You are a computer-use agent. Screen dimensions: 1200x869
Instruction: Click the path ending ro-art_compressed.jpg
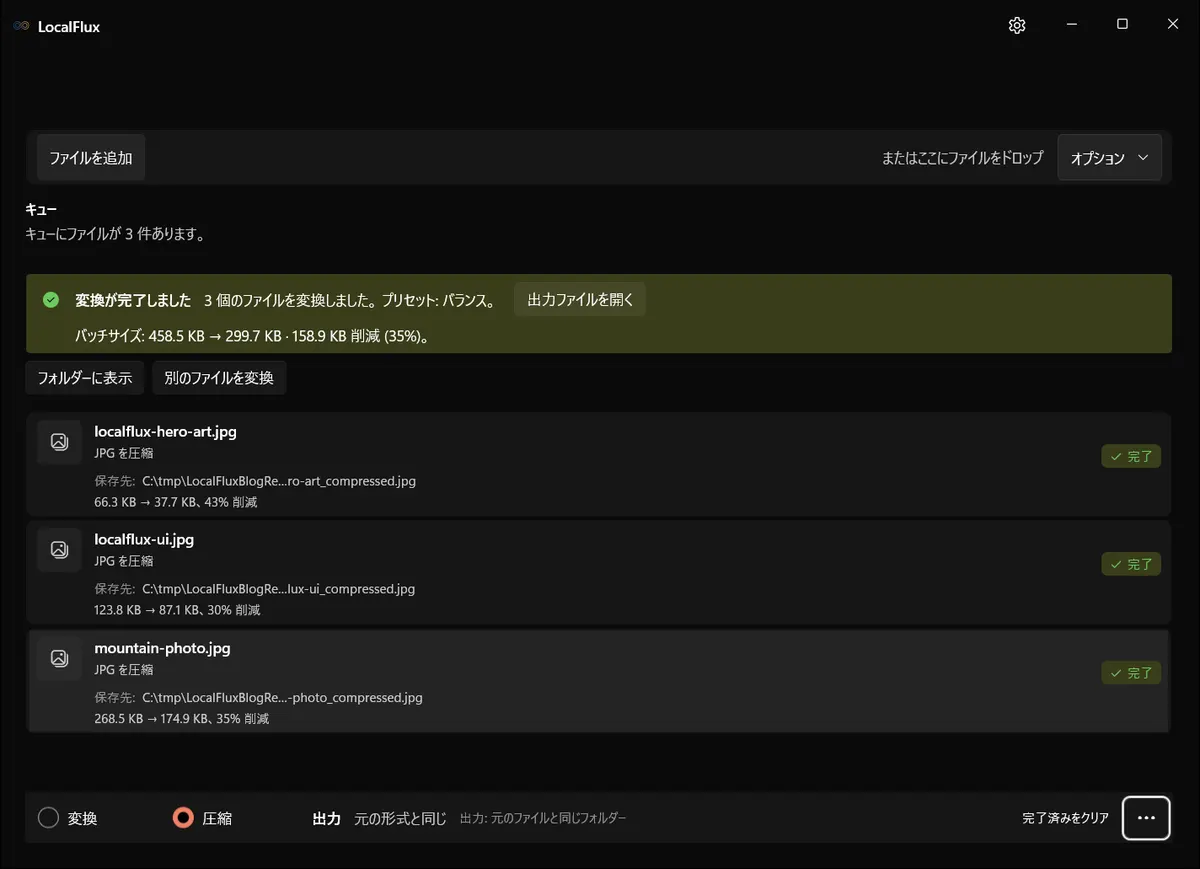[278, 481]
